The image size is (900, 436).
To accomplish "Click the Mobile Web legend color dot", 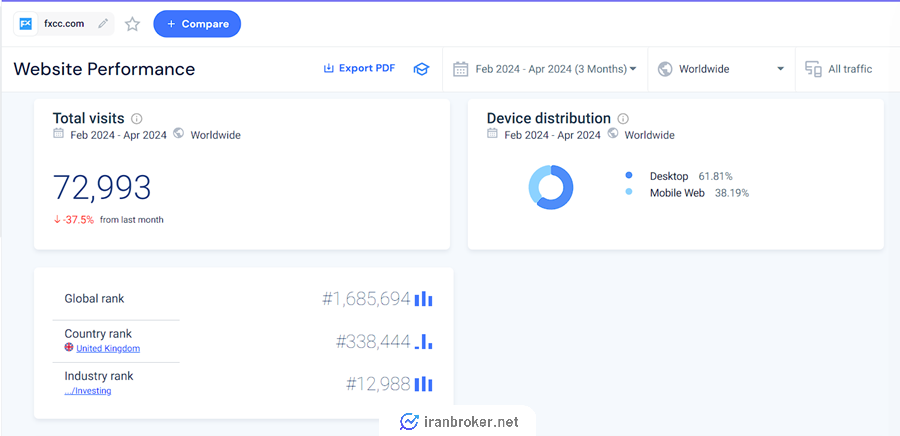I will (629, 192).
